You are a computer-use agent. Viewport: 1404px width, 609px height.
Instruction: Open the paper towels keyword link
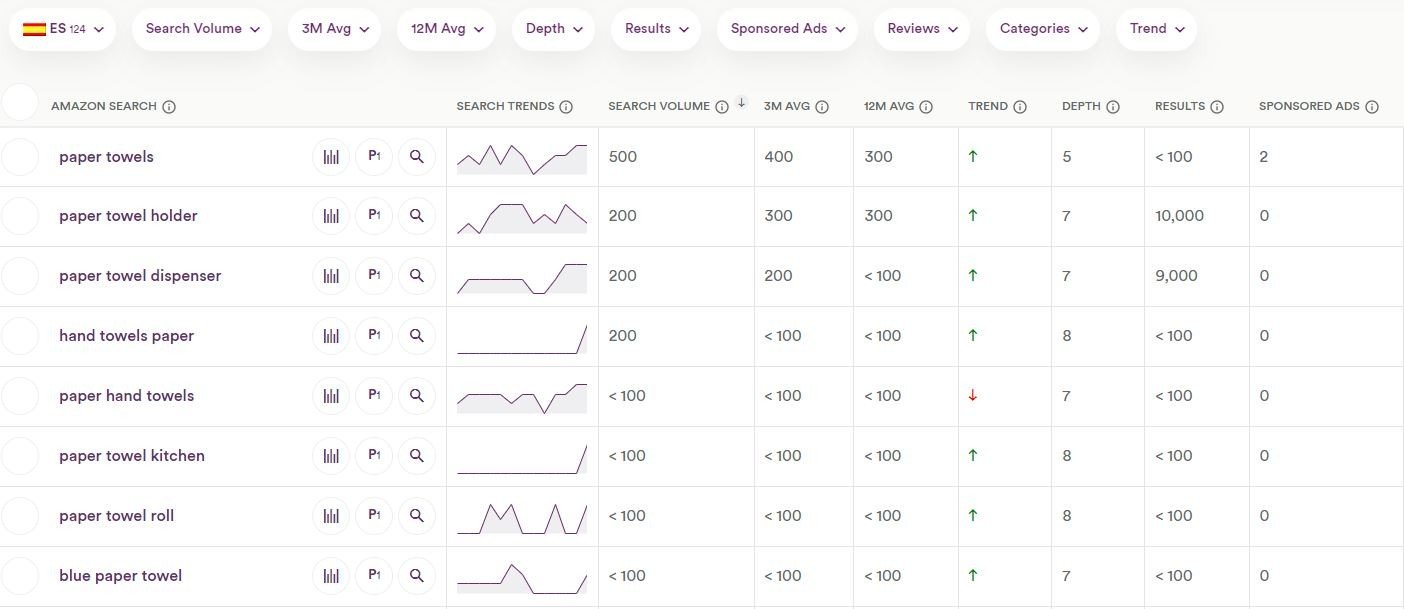106,157
